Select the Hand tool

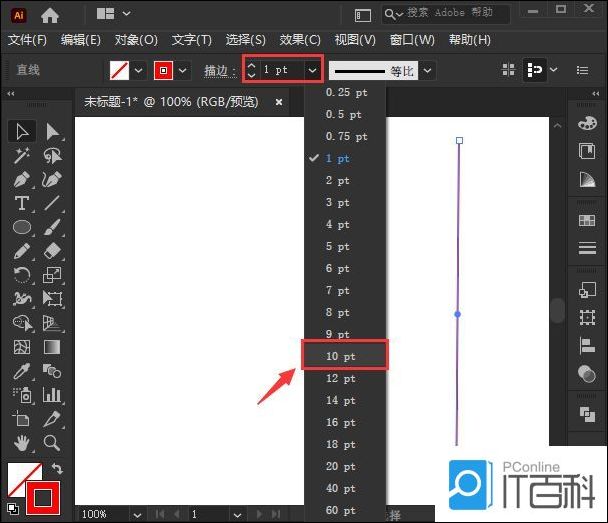(22, 443)
